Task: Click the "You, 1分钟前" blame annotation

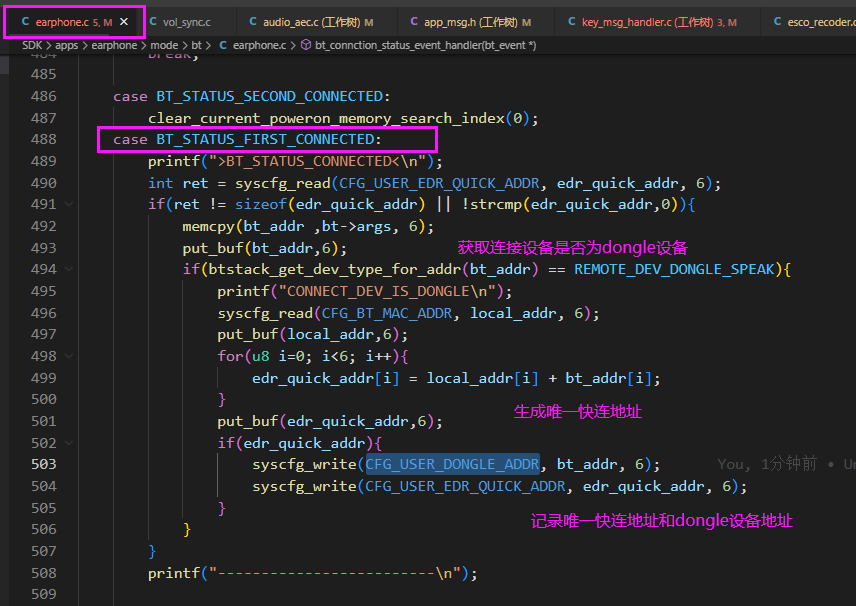Action: [x=767, y=464]
